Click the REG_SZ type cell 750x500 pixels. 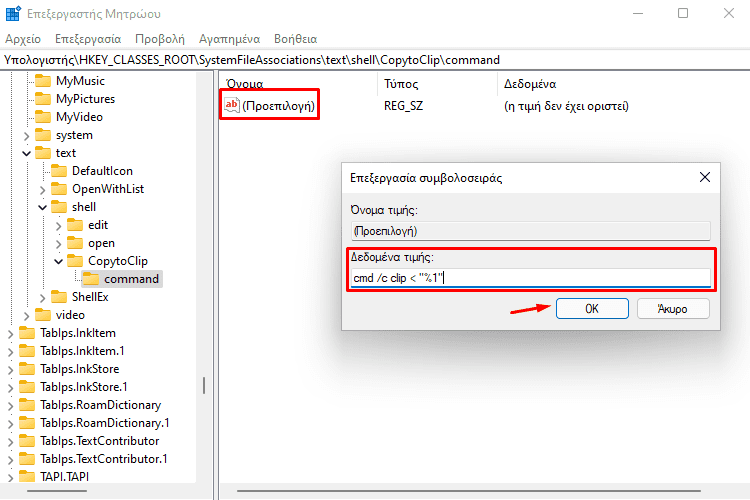403,106
